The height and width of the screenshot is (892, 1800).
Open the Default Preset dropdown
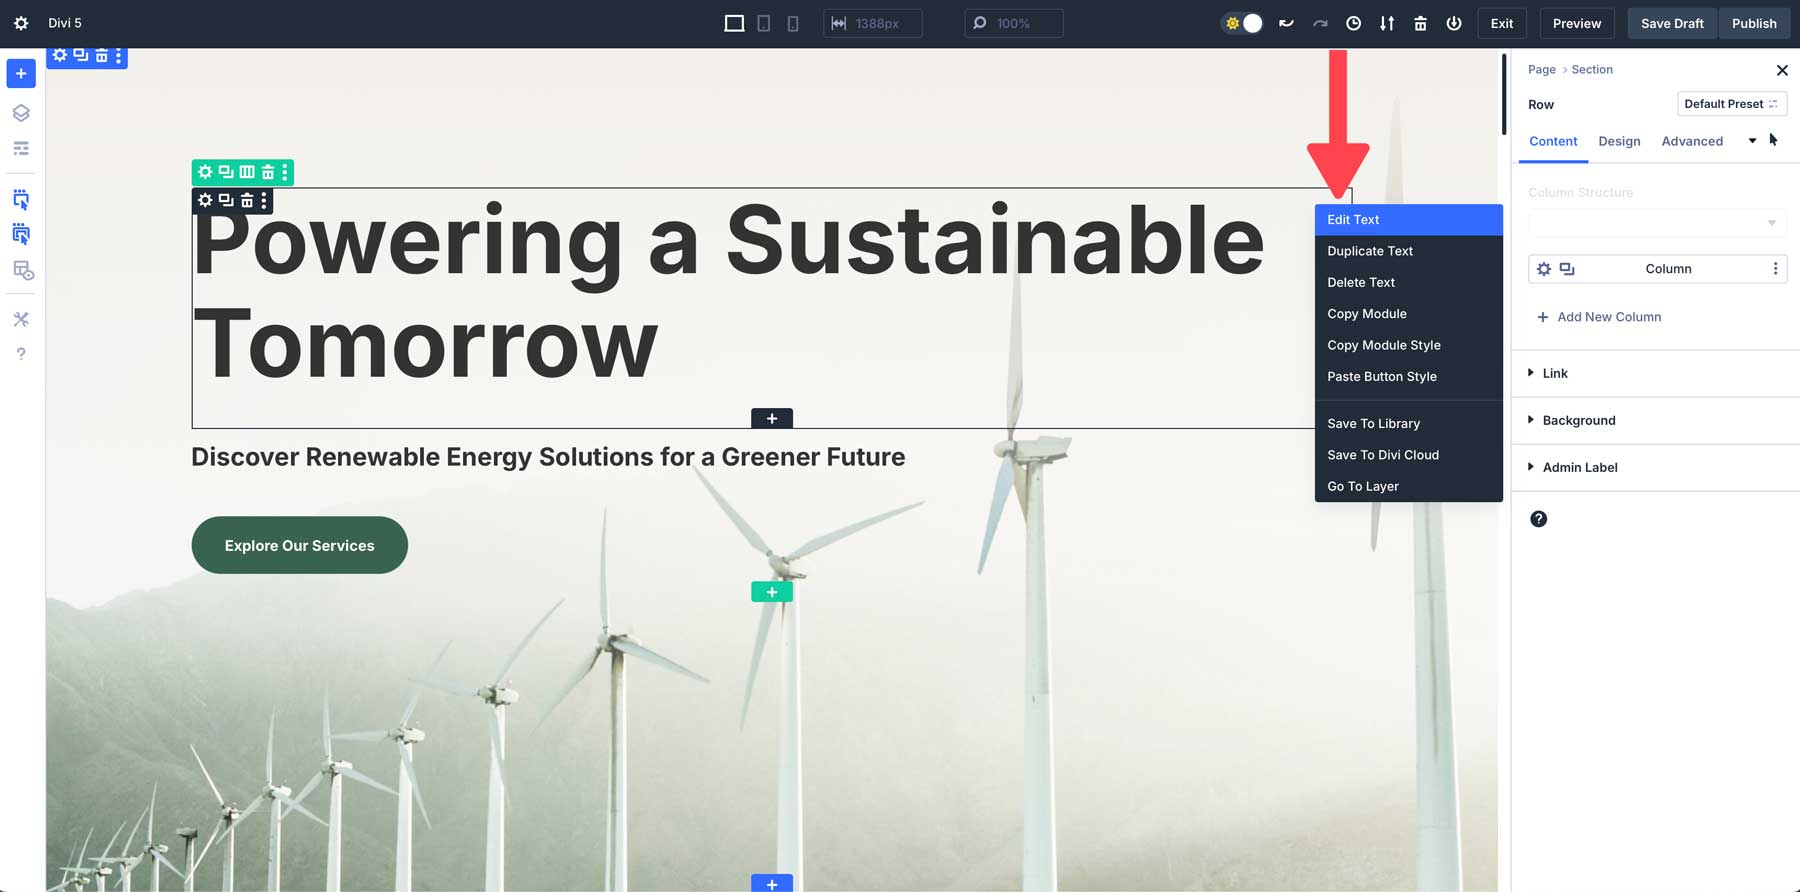point(1732,104)
